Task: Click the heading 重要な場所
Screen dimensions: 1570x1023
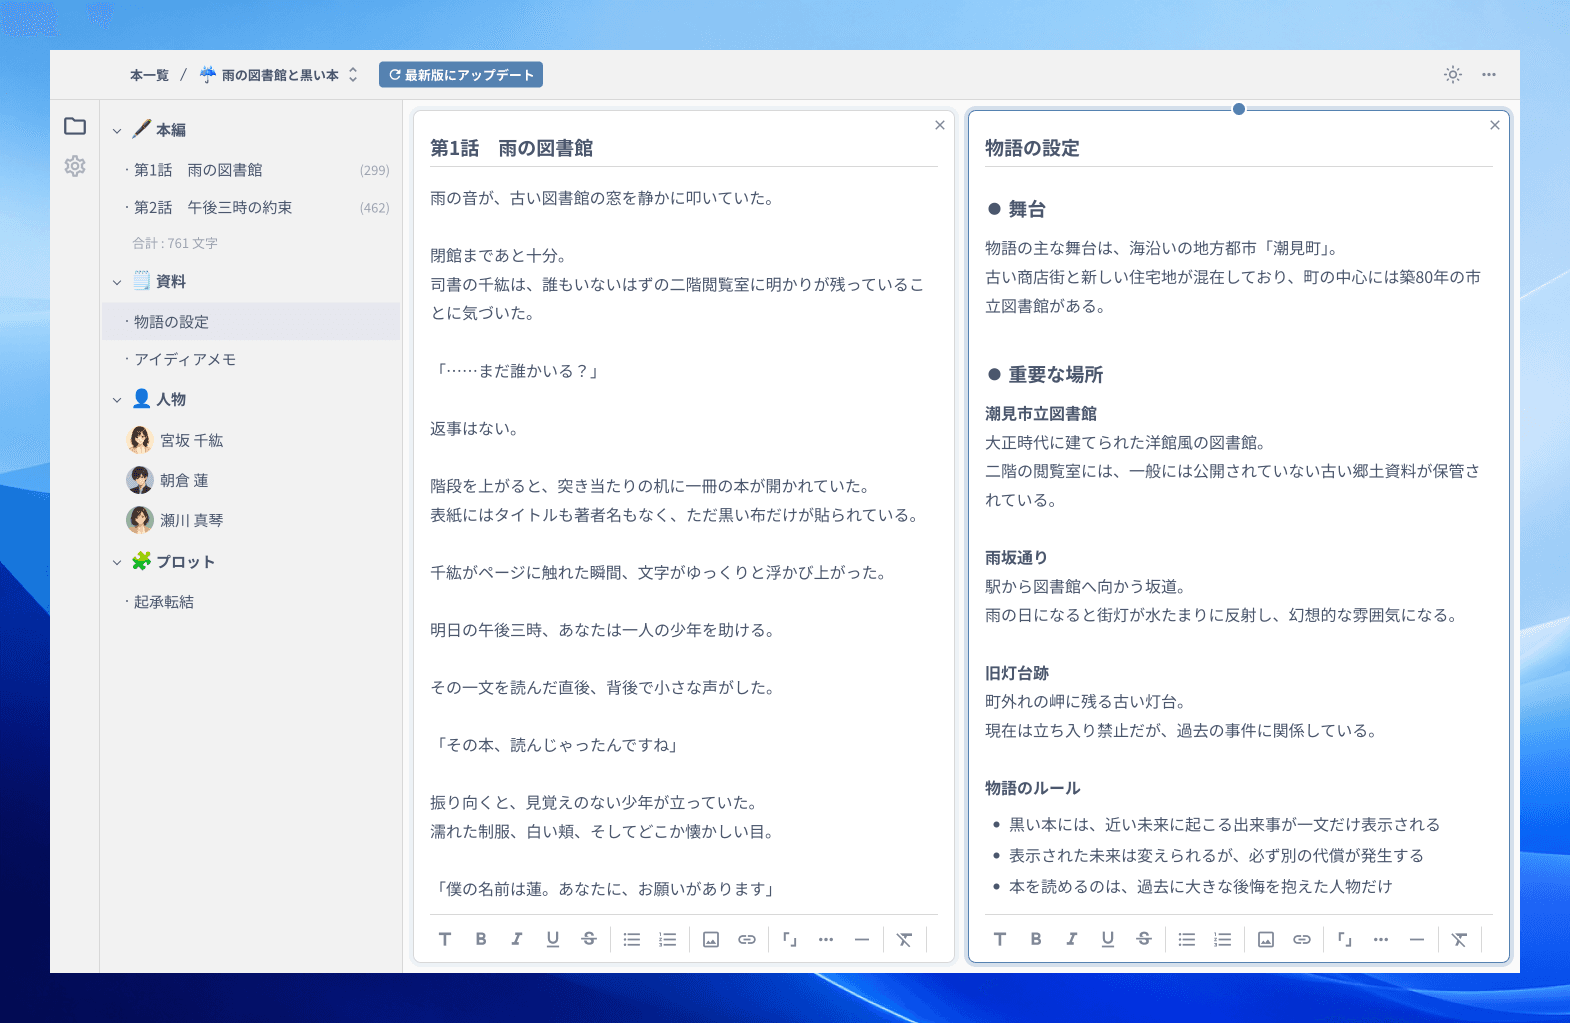Action: point(1055,375)
